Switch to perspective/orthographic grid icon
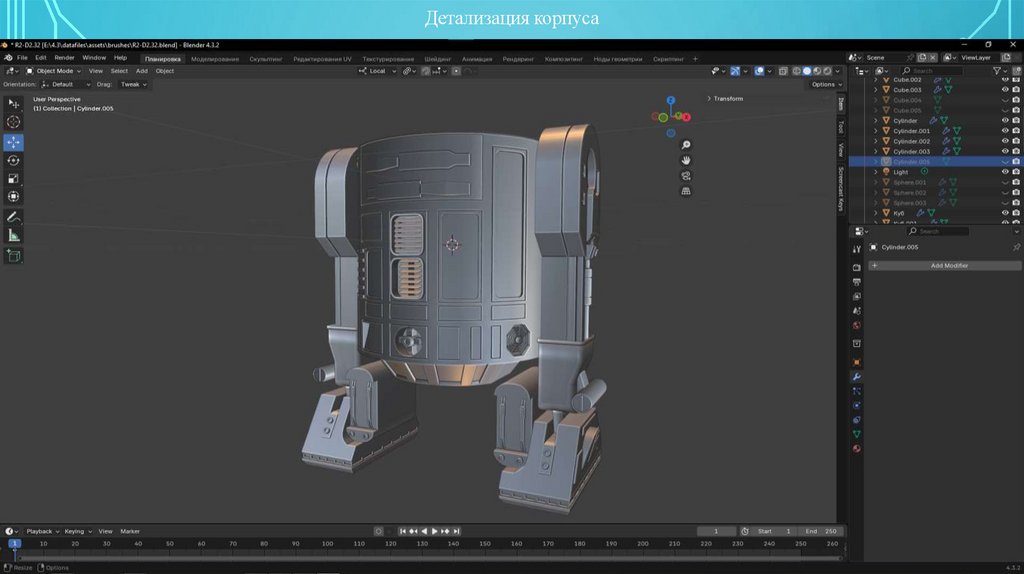Image resolution: width=1024 pixels, height=574 pixels. (x=686, y=190)
